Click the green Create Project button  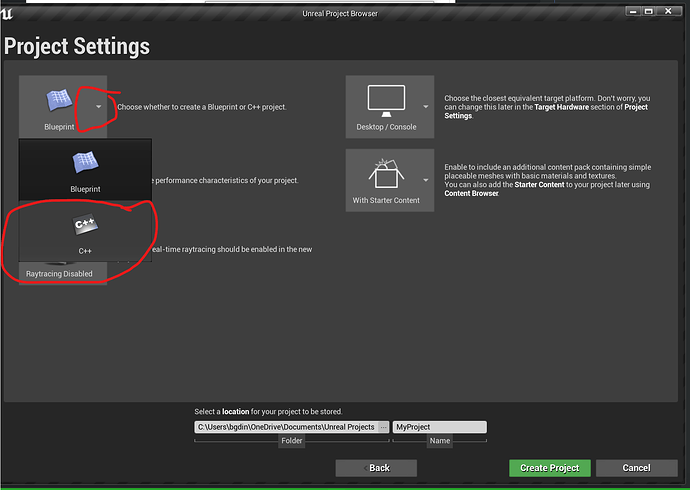coord(550,468)
